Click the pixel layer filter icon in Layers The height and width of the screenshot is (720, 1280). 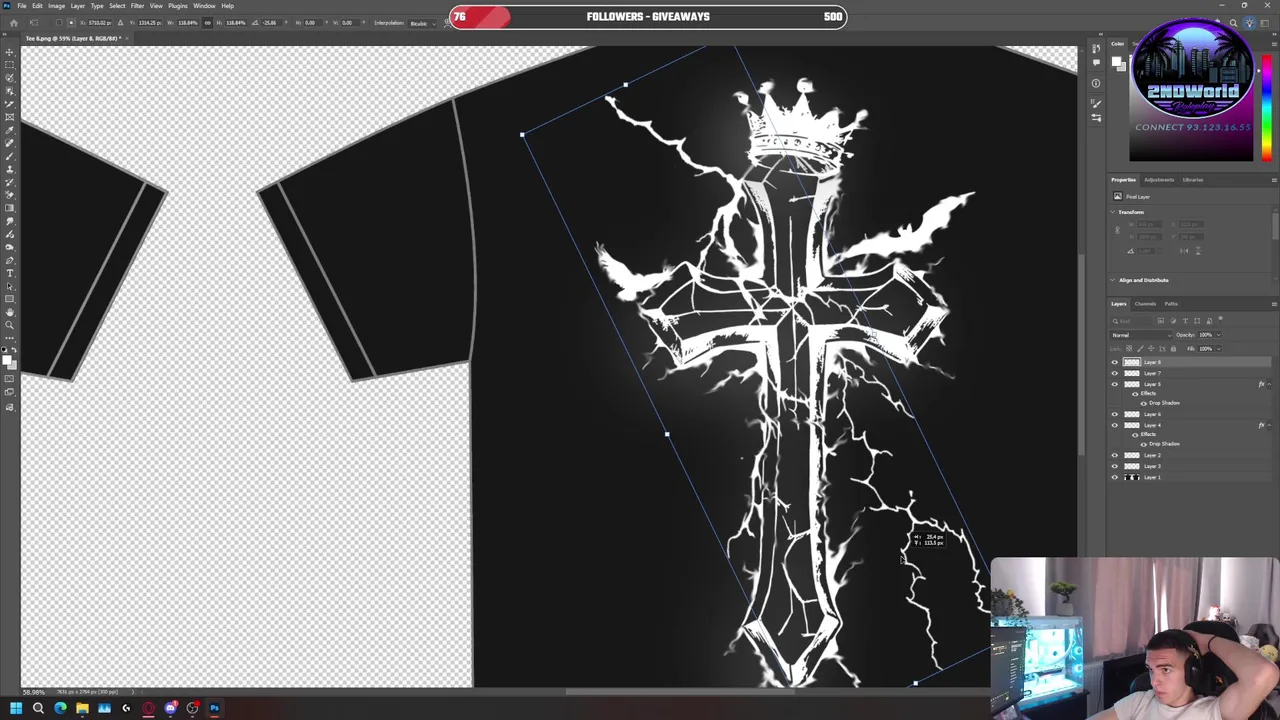pyautogui.click(x=1161, y=321)
